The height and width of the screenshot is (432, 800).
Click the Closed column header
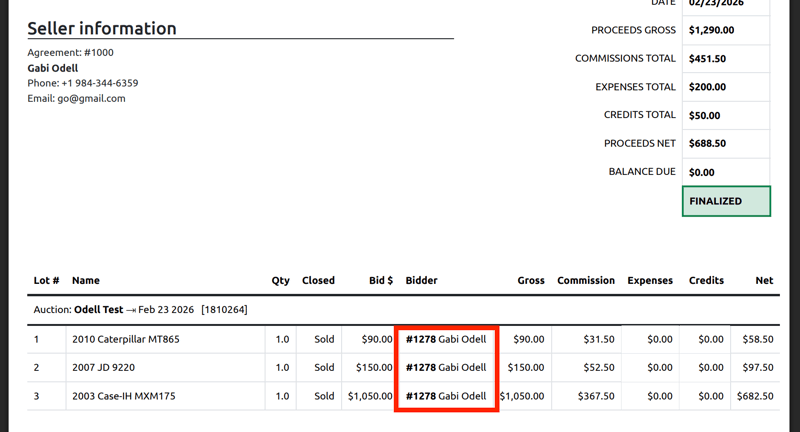pyautogui.click(x=318, y=281)
